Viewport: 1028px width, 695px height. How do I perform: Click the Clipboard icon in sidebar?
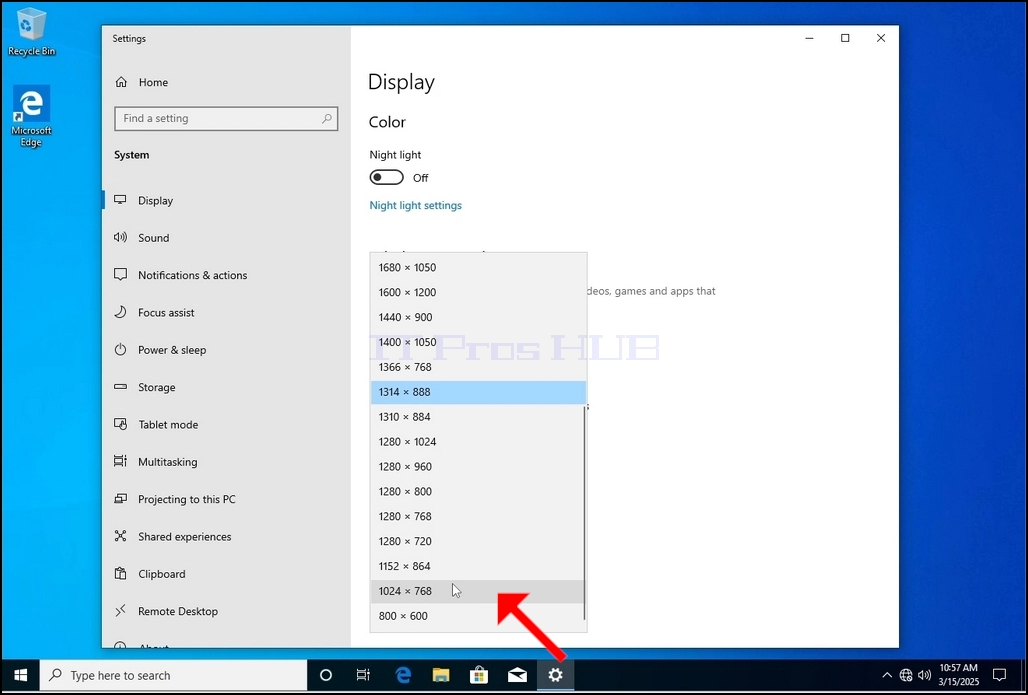click(120, 574)
